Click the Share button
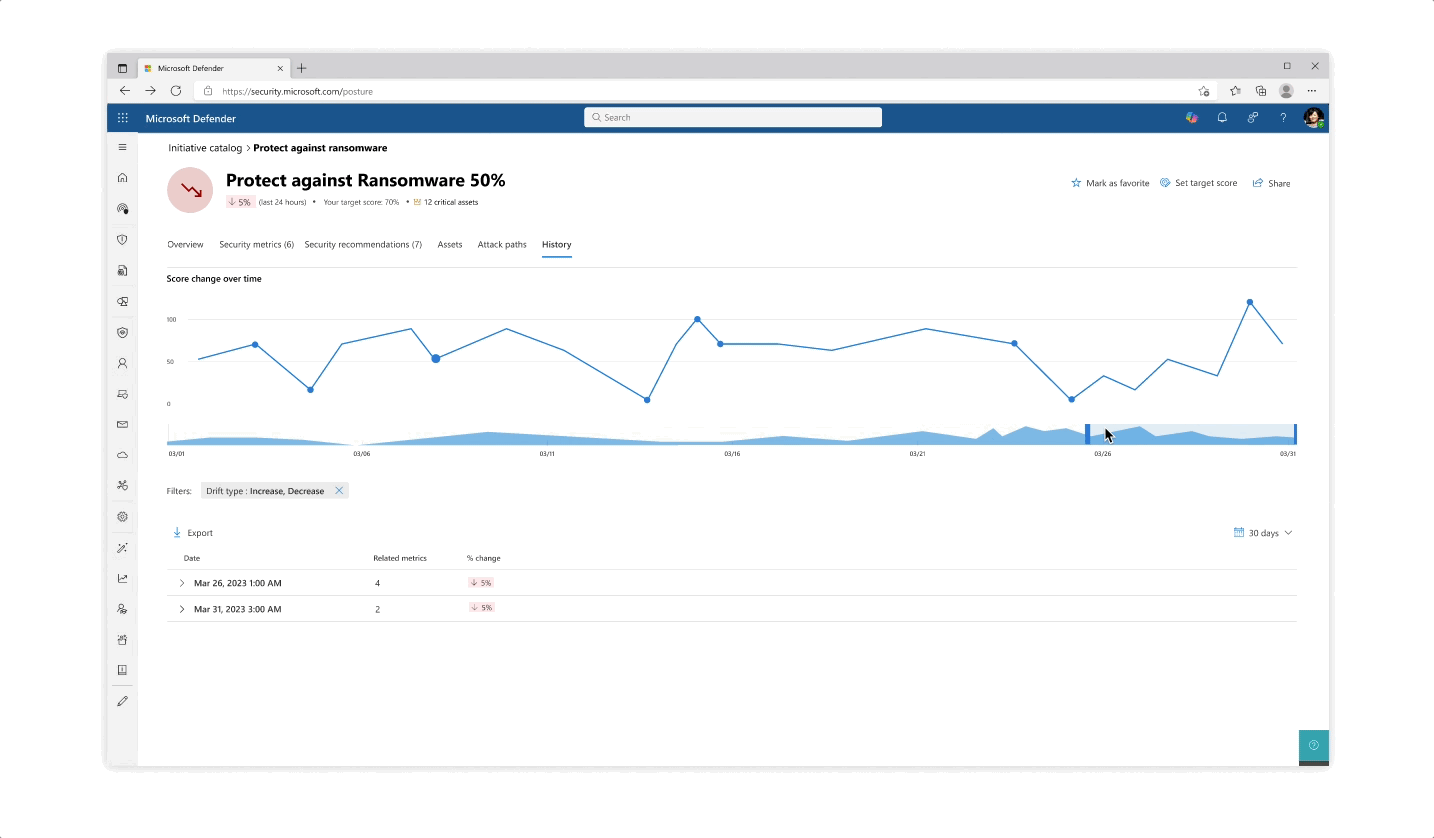Viewport: 1434px width, 838px height. coord(1271,183)
